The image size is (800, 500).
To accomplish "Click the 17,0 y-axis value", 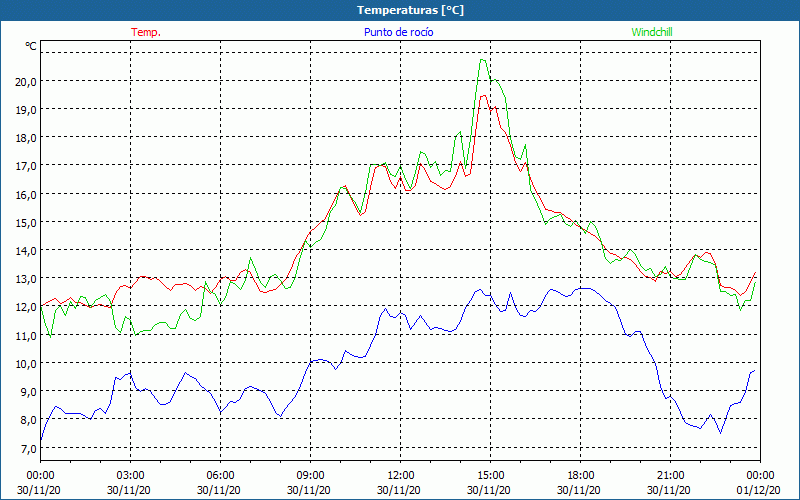I will pos(26,166).
